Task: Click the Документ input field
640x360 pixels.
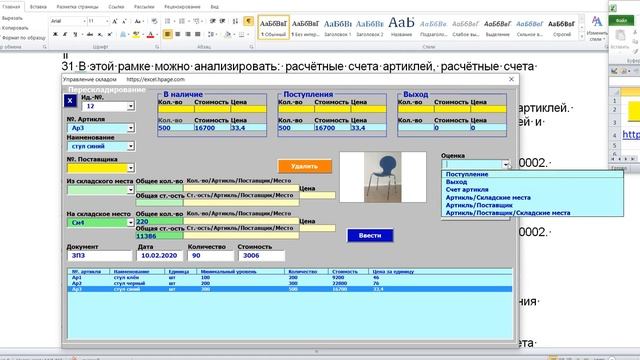Action: click(x=100, y=256)
